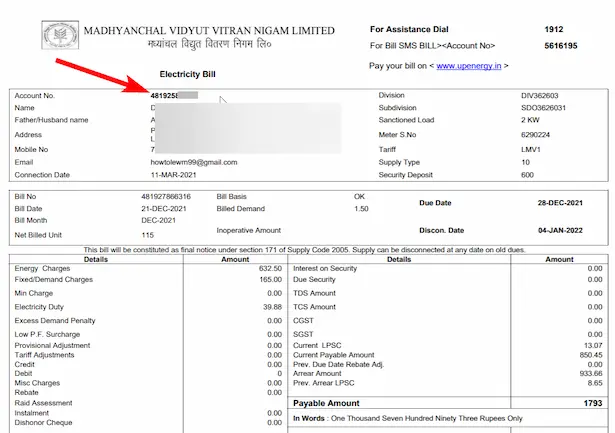Screen dimensions: 615x433
Task: Click electricity duty amount 39.88
Action: click(272, 307)
